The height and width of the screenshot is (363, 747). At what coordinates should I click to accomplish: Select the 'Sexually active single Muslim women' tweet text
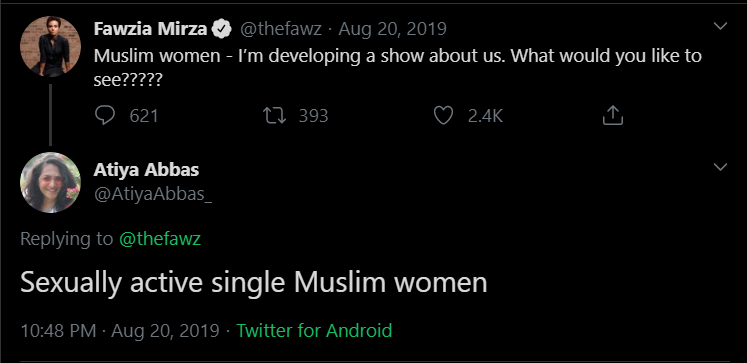pyautogui.click(x=253, y=283)
